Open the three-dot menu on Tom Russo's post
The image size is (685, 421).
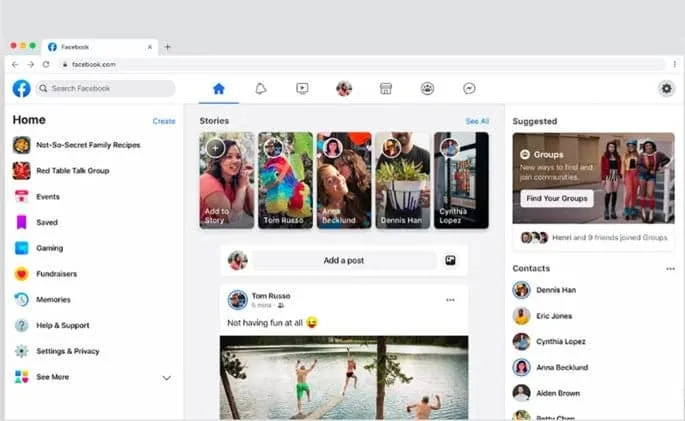click(450, 300)
